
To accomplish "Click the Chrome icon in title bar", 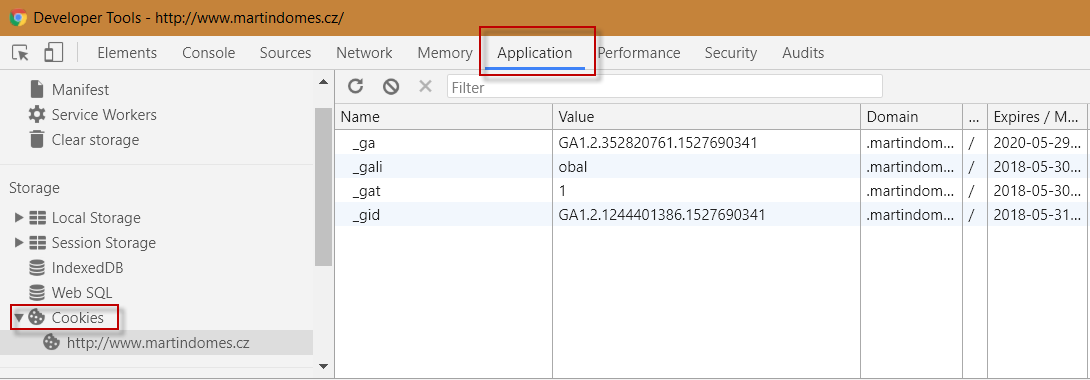I will pos(19,17).
